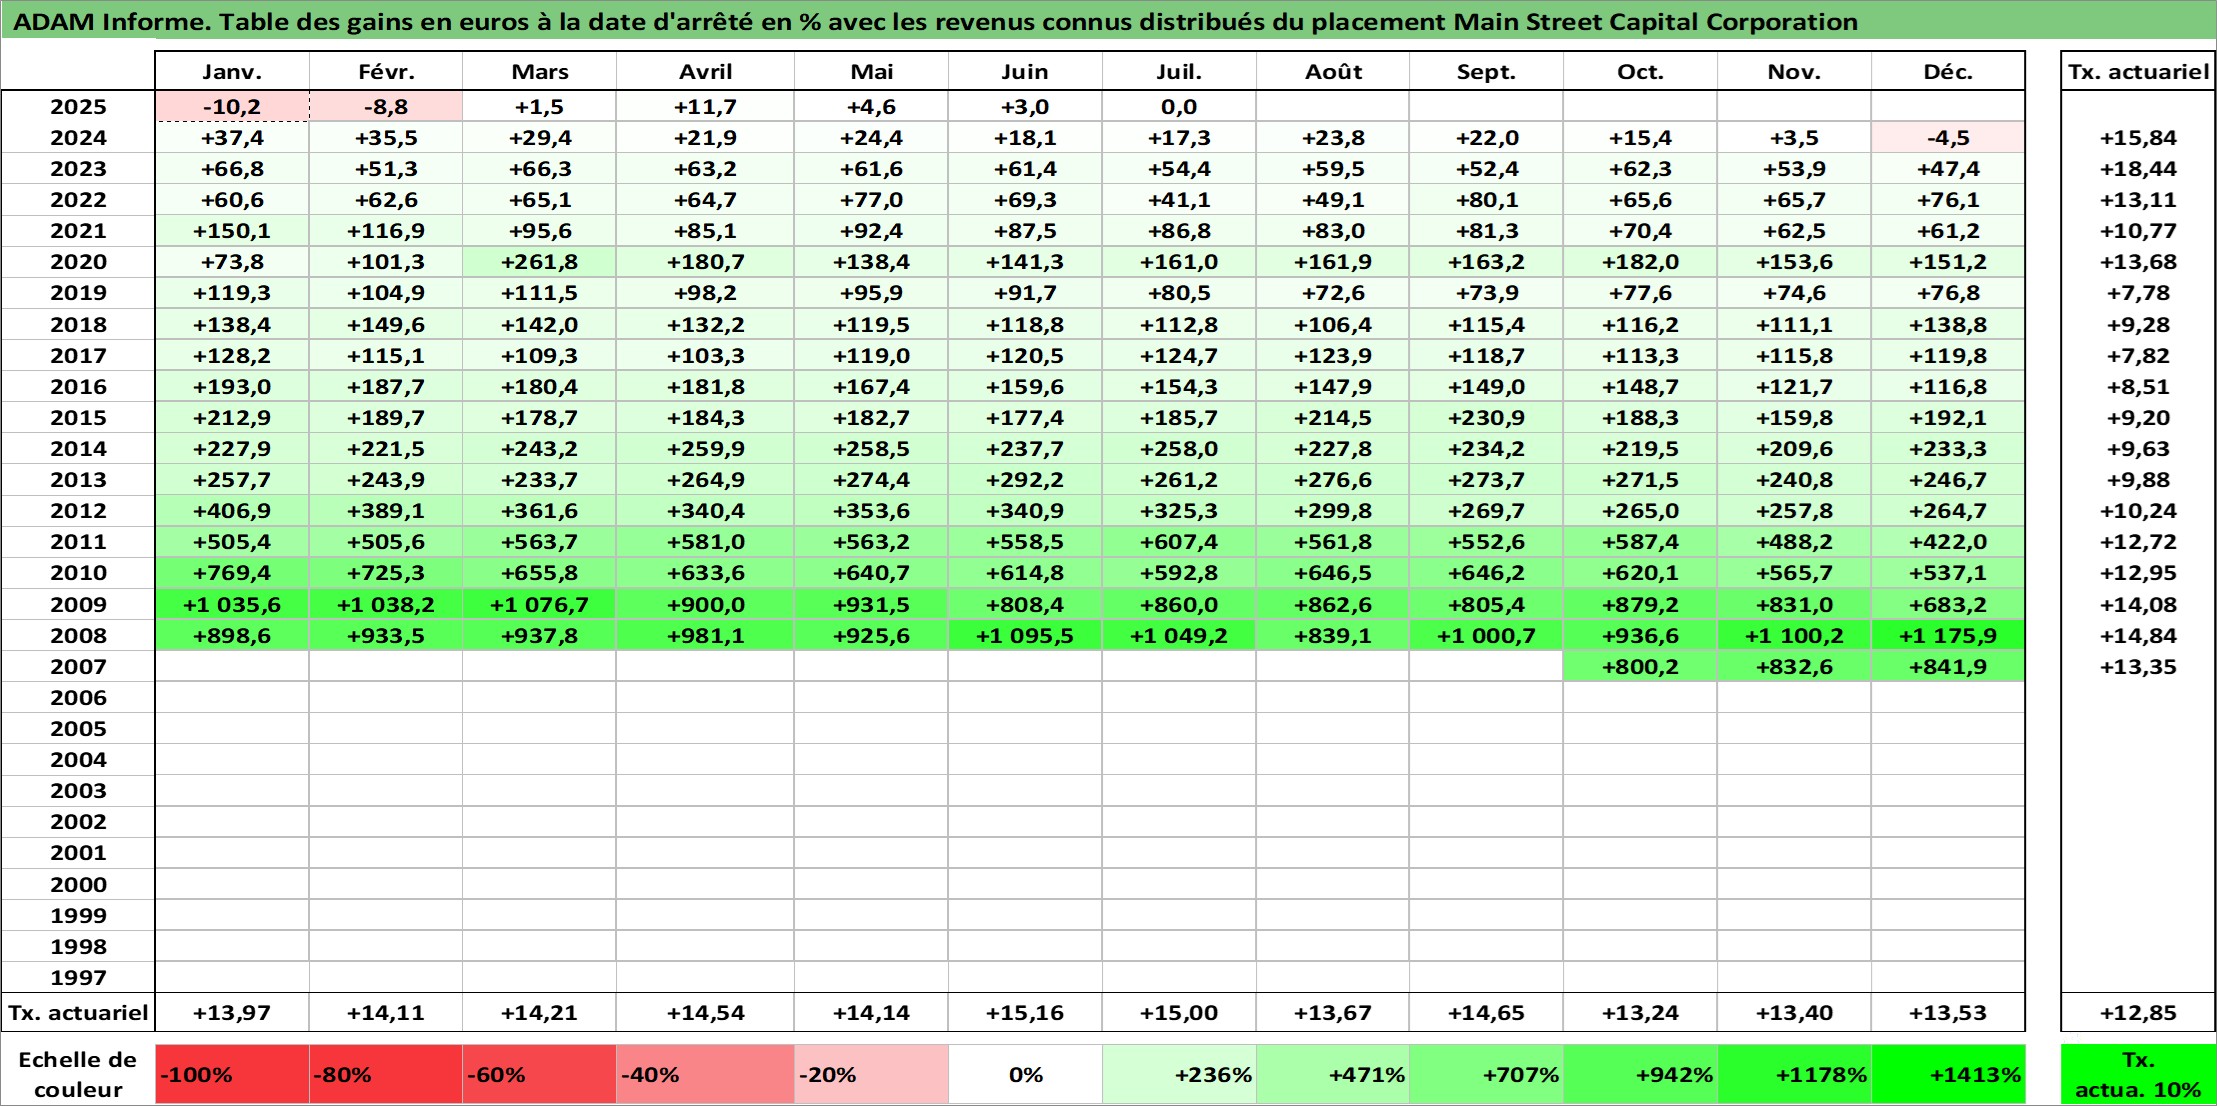Click cell value +230,9
Image resolution: width=2217 pixels, height=1106 pixels.
point(1486,418)
